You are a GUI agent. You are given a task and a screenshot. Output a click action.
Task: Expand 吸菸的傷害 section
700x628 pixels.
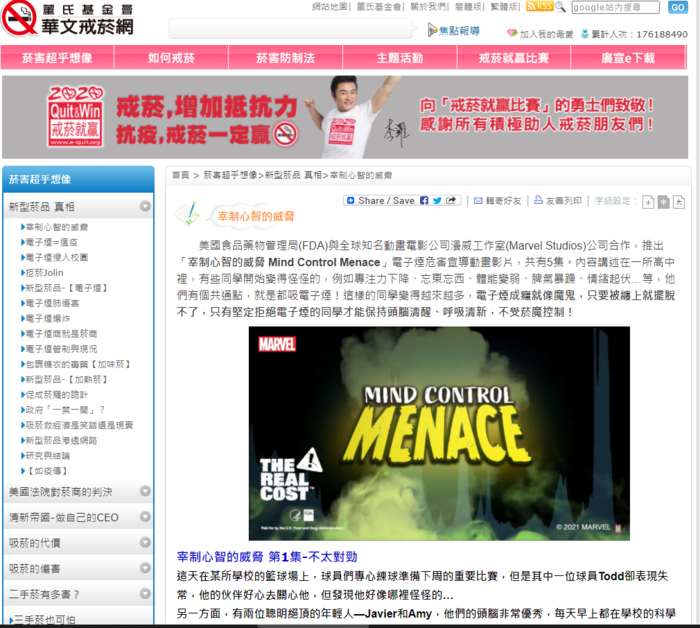click(145, 568)
